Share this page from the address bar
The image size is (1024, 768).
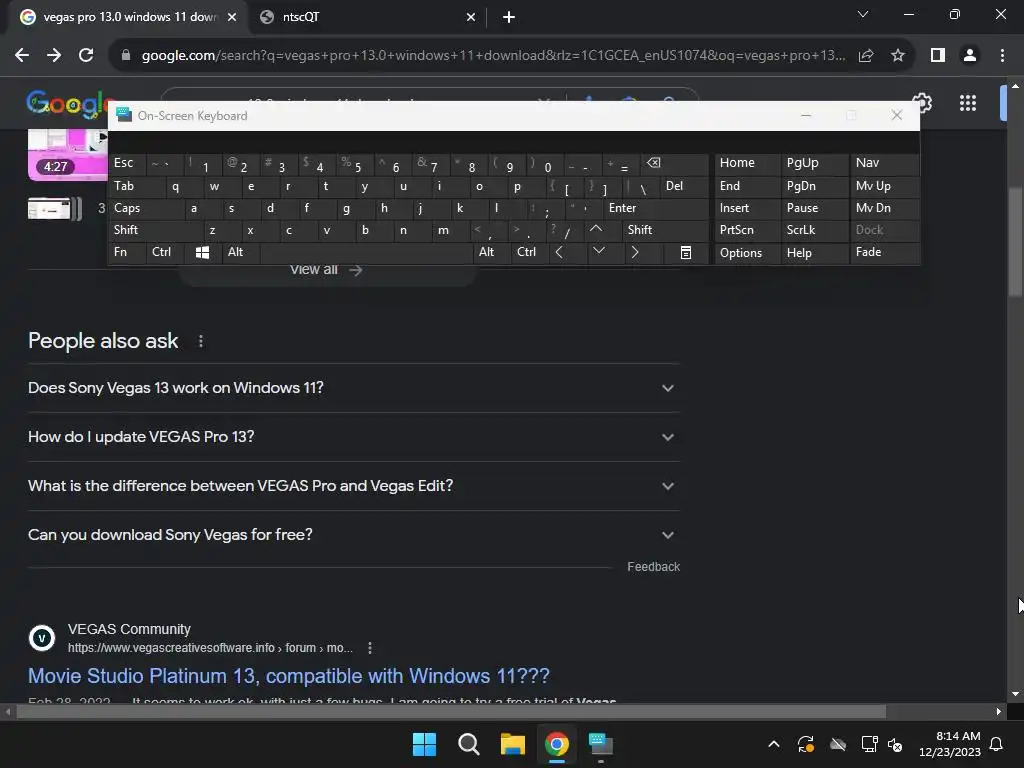[866, 56]
